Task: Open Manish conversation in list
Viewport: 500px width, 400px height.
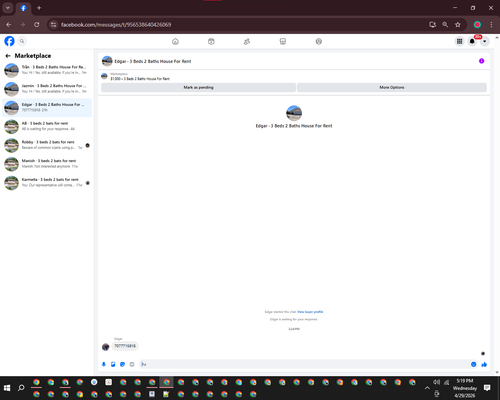Action: click(47, 164)
